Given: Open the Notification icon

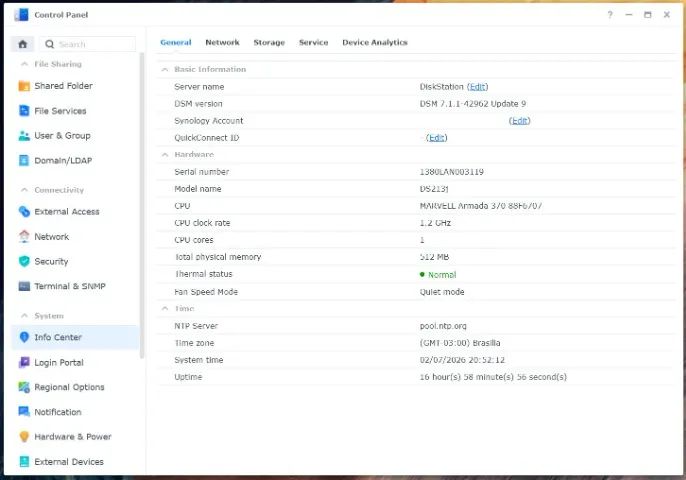Looking at the screenshot, I should pyautogui.click(x=24, y=412).
